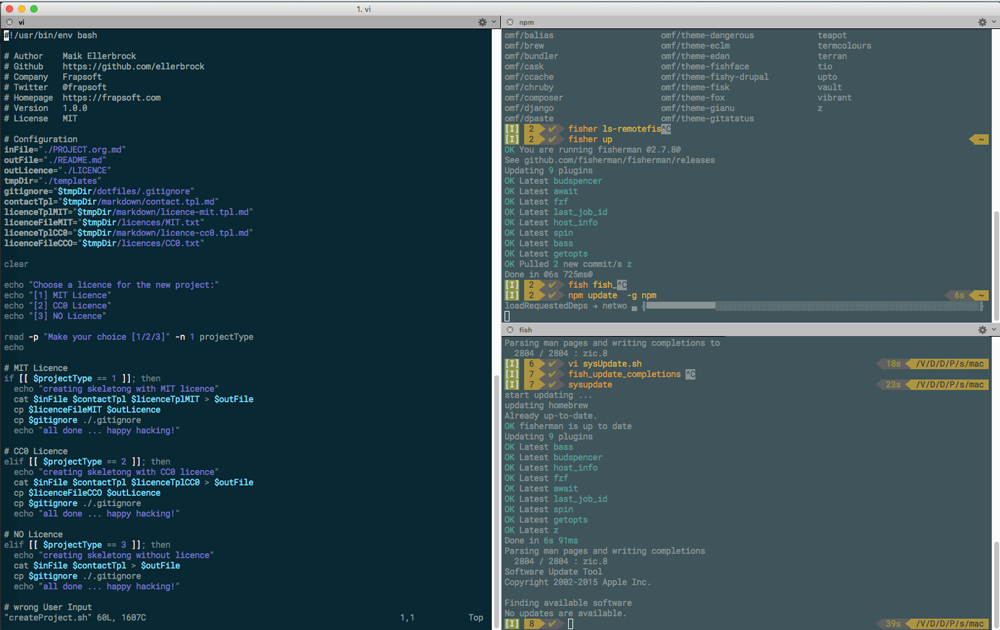Close the vi pane with its x icon
The width and height of the screenshot is (1000, 630).
click(9, 22)
